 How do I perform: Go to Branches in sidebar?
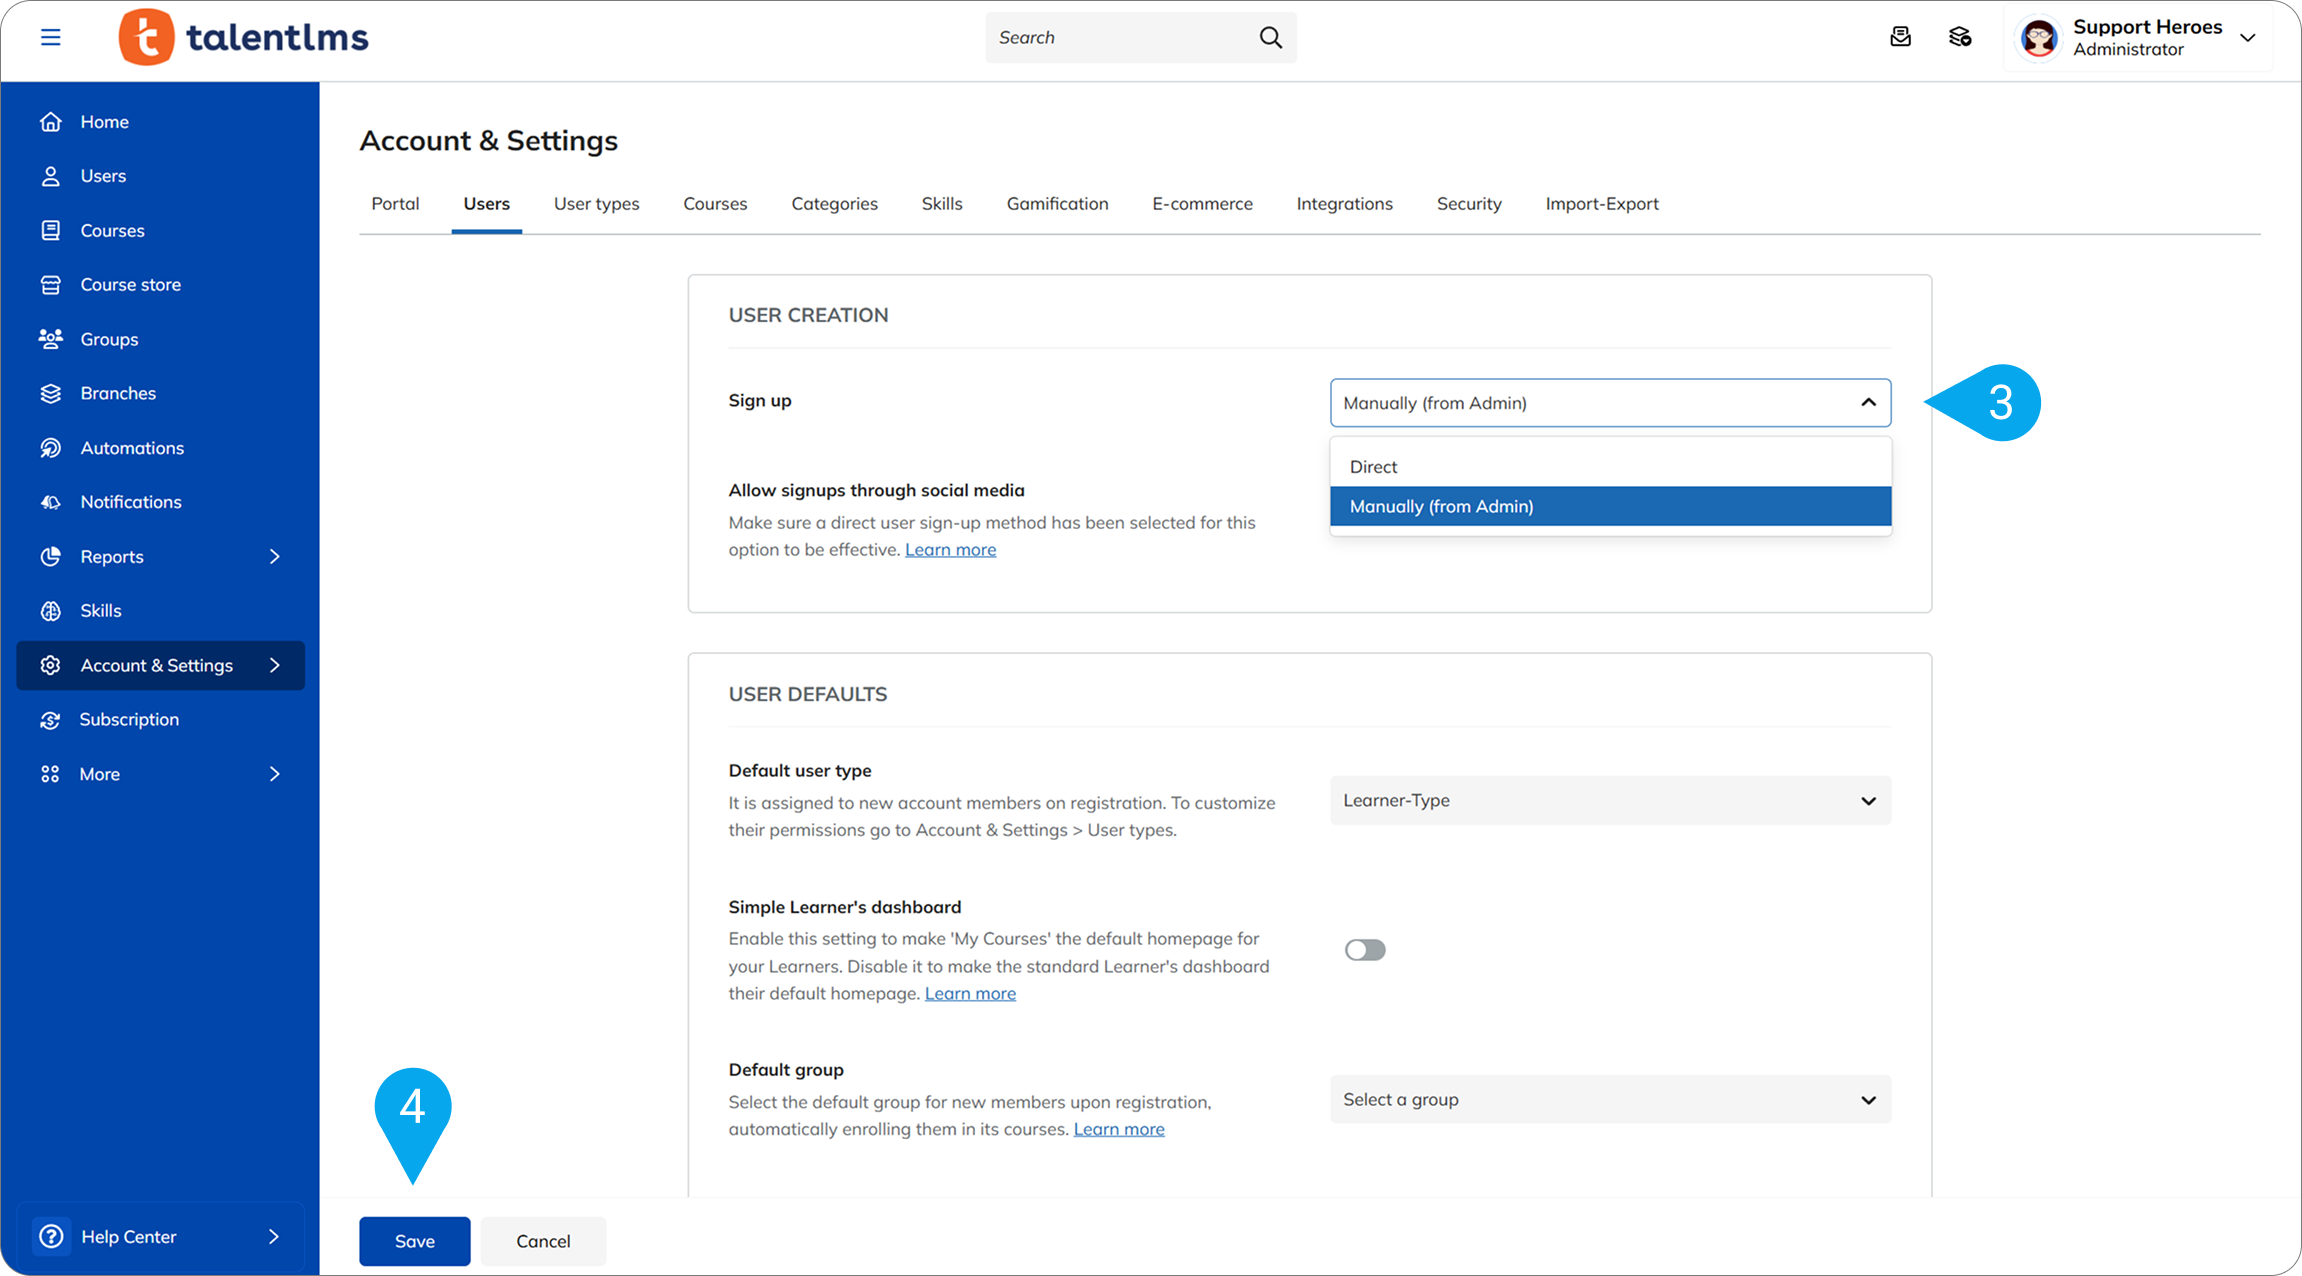[x=118, y=393]
